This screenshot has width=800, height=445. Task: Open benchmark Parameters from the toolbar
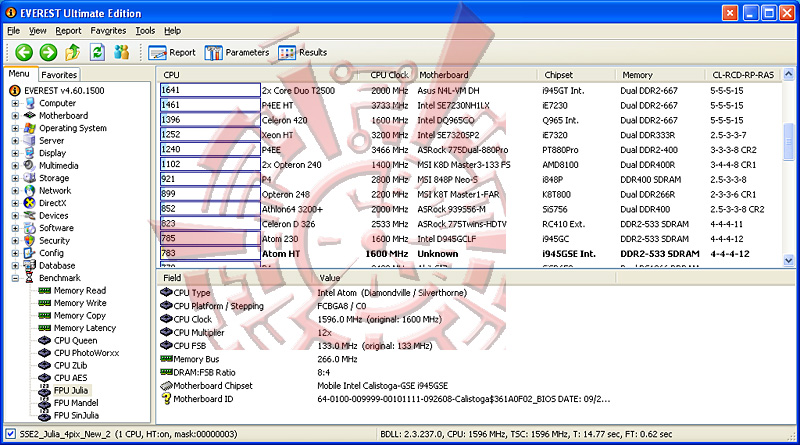(x=237, y=53)
